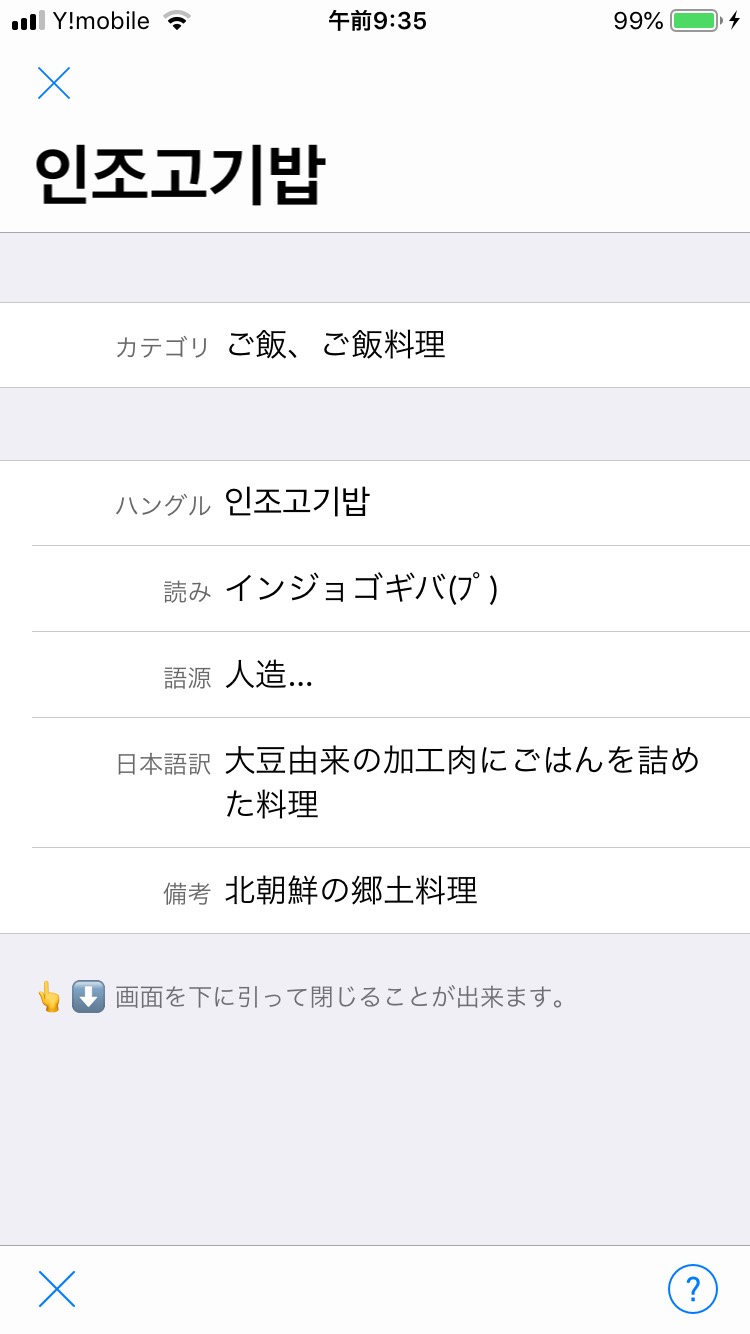The image size is (750, 1334).
Task: Tap the 午前9:35 clock in status bar
Action: pyautogui.click(x=377, y=21)
